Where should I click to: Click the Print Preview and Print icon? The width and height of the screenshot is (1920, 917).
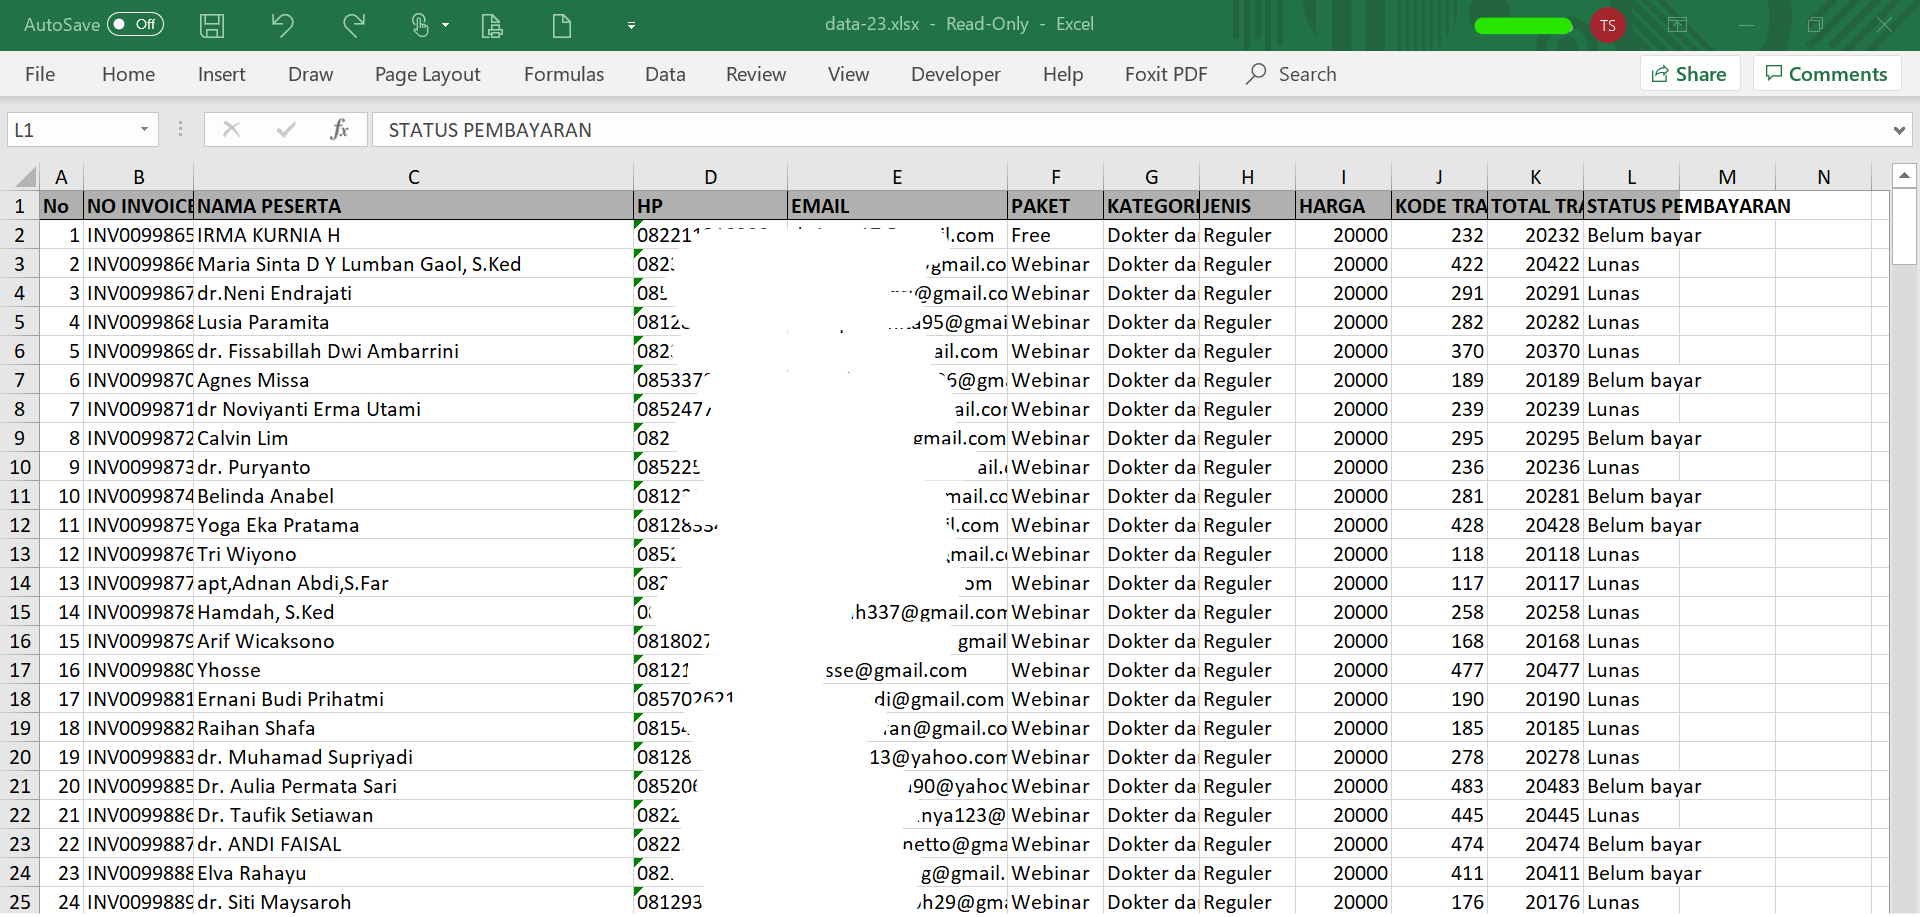tap(492, 25)
